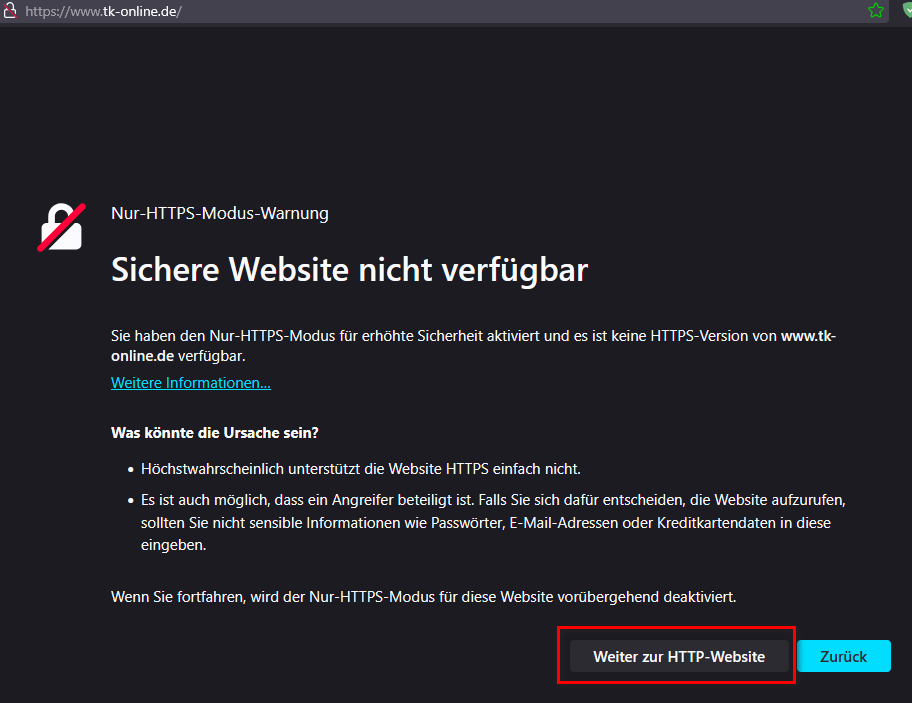Image resolution: width=912 pixels, height=703 pixels.
Task: Continue via 'Weiter zur HTTP-Website' button
Action: 679,656
